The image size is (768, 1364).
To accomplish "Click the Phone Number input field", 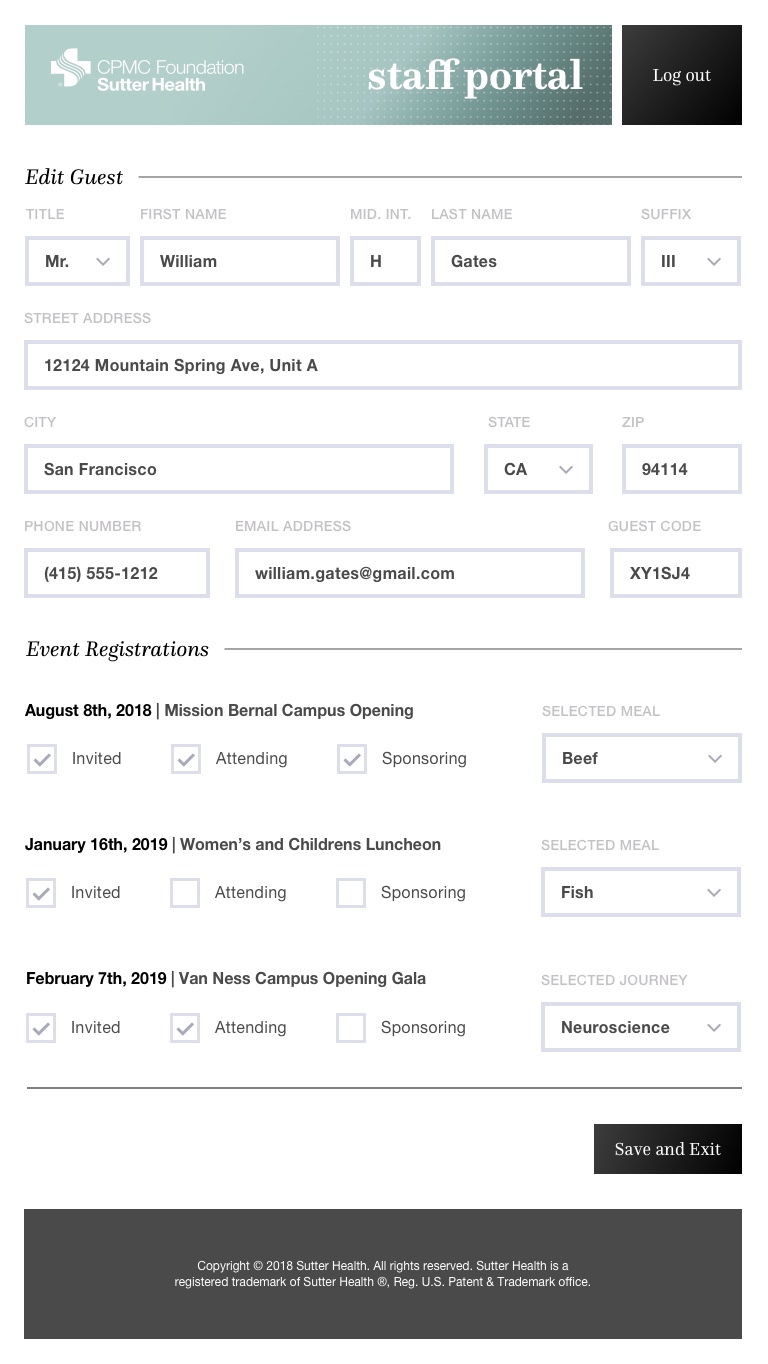I will [117, 573].
